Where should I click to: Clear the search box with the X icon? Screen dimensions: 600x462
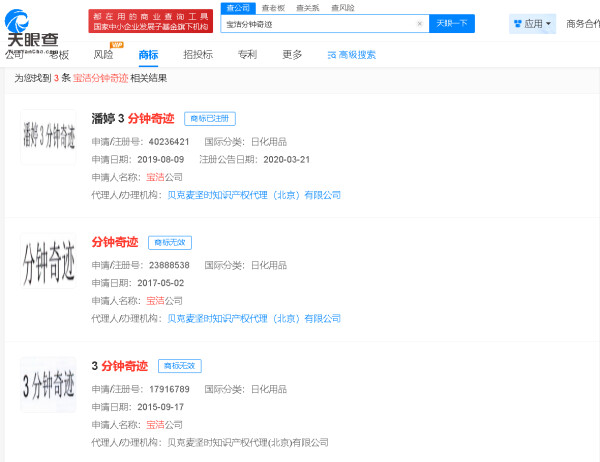click(419, 24)
